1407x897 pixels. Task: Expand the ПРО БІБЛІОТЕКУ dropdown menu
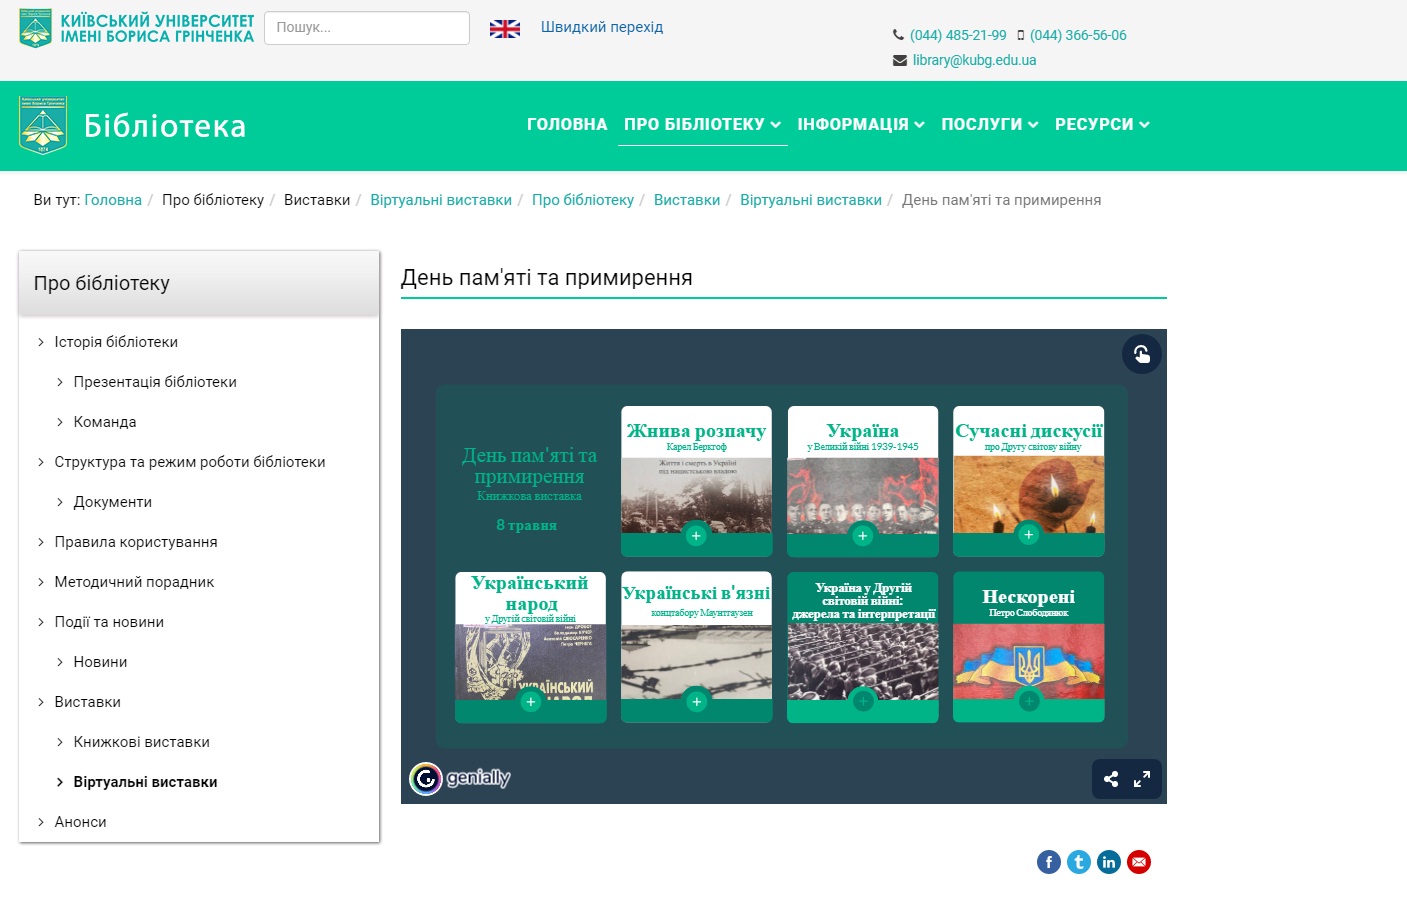[x=702, y=124]
